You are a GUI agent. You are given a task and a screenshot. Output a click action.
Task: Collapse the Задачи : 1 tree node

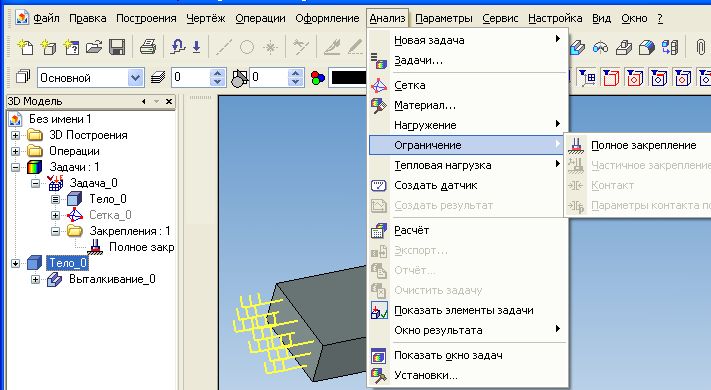pos(15,167)
